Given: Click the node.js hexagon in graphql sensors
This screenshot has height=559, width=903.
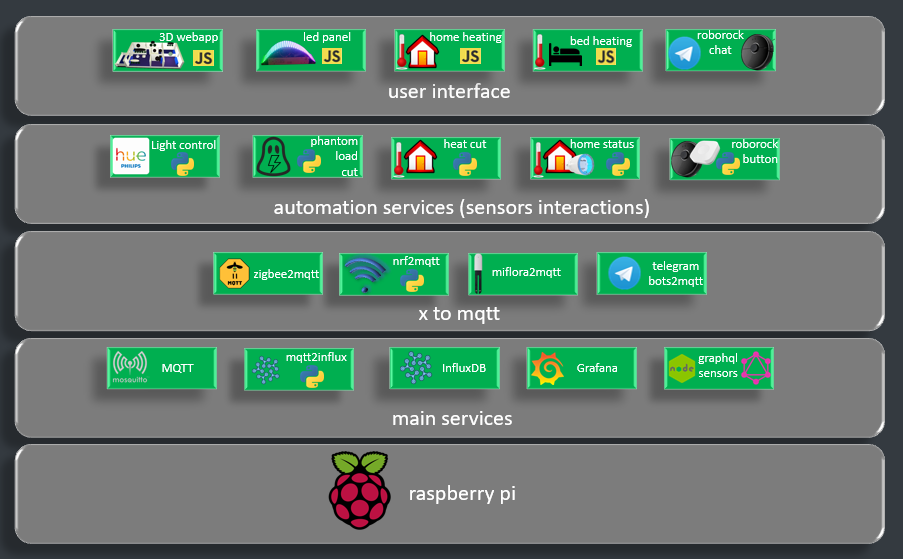Looking at the screenshot, I should pos(682,369).
